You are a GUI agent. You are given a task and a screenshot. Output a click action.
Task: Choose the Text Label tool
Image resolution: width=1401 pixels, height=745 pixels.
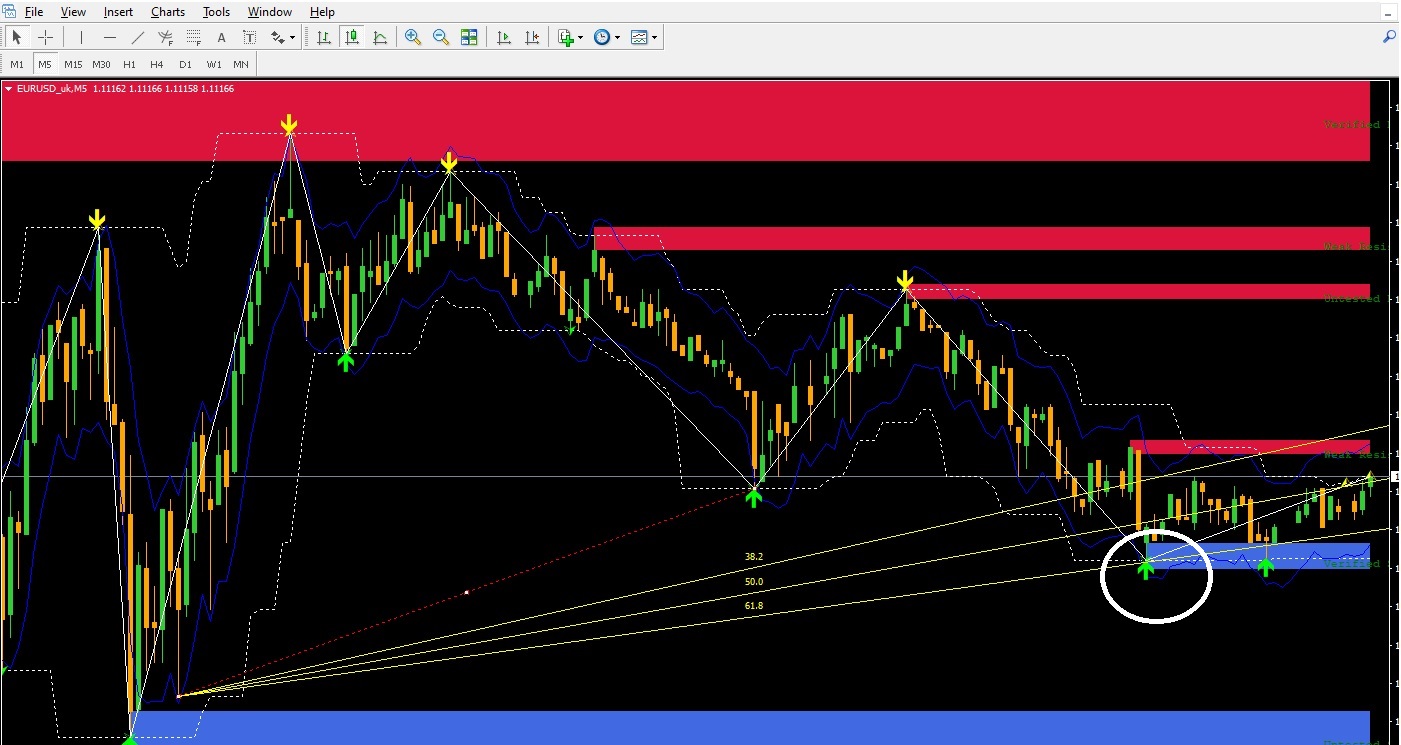pyautogui.click(x=250, y=37)
